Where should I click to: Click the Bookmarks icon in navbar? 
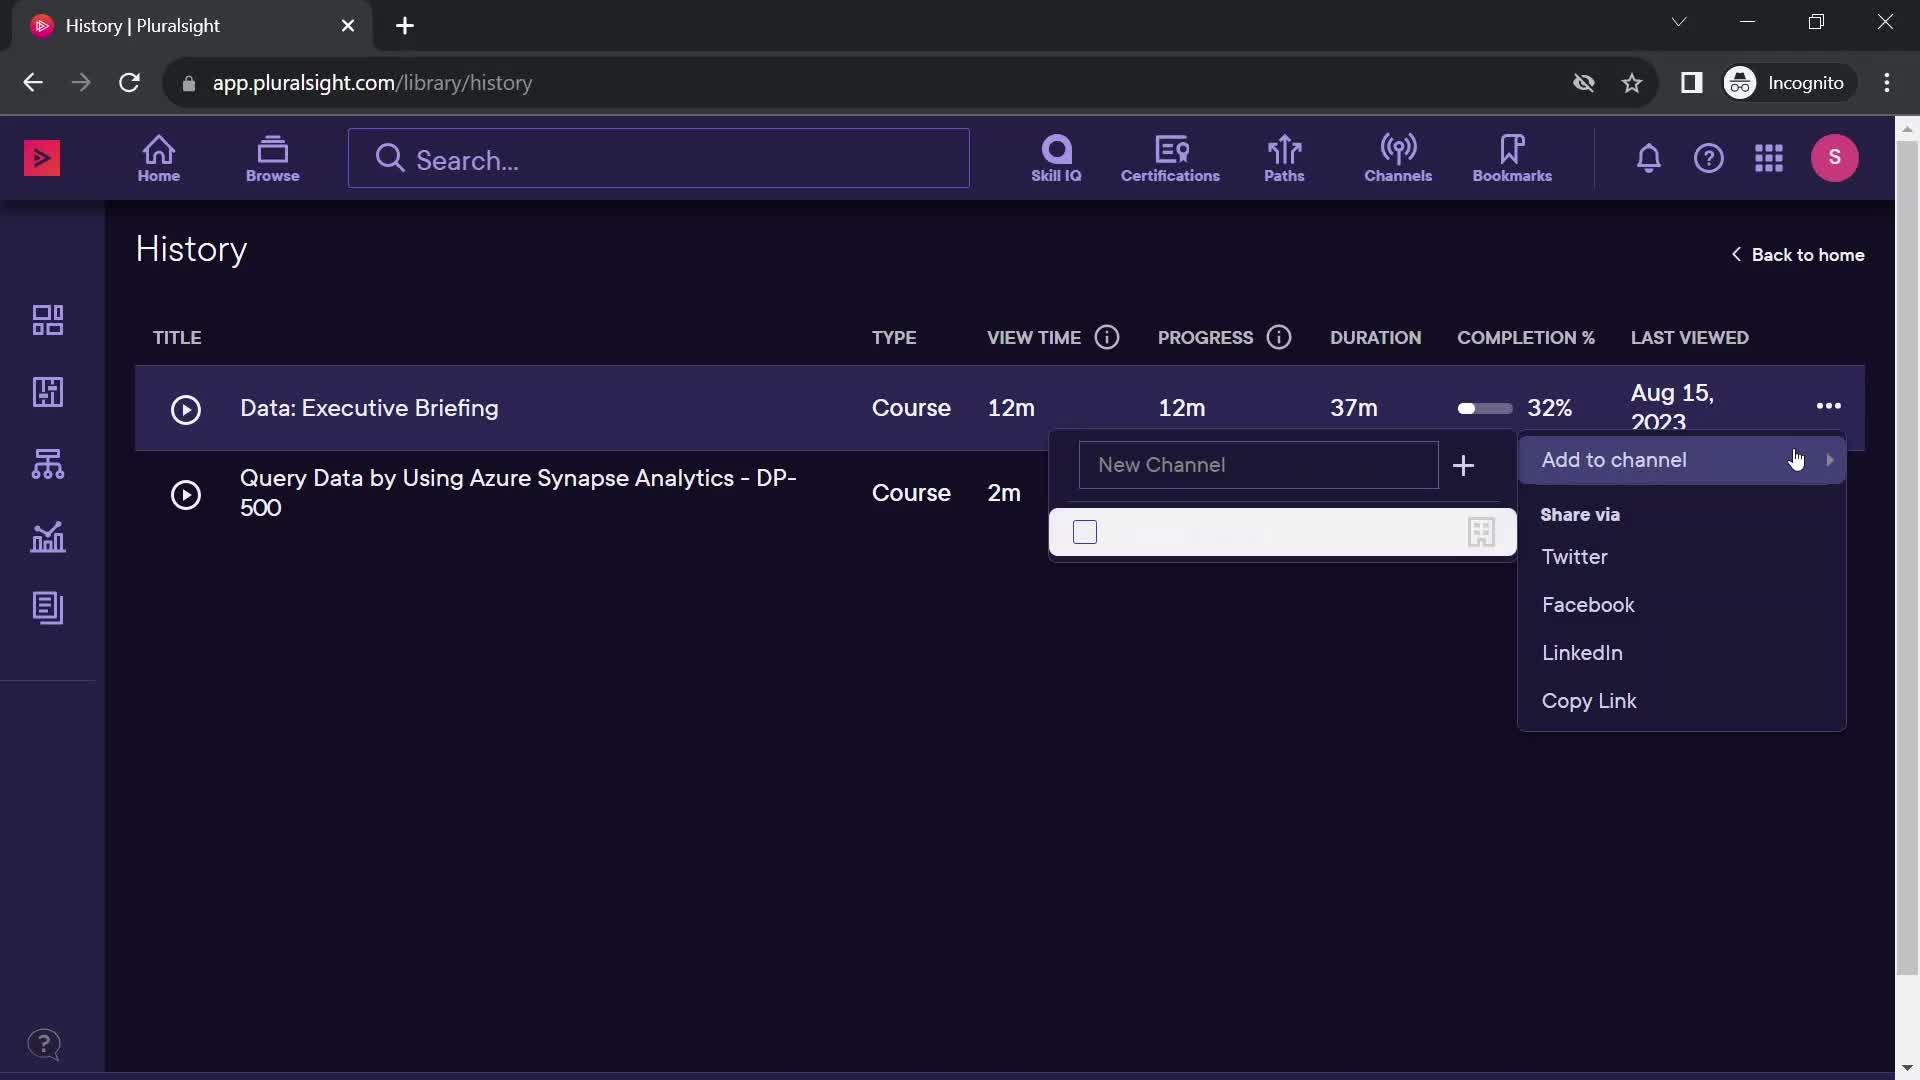click(1513, 158)
